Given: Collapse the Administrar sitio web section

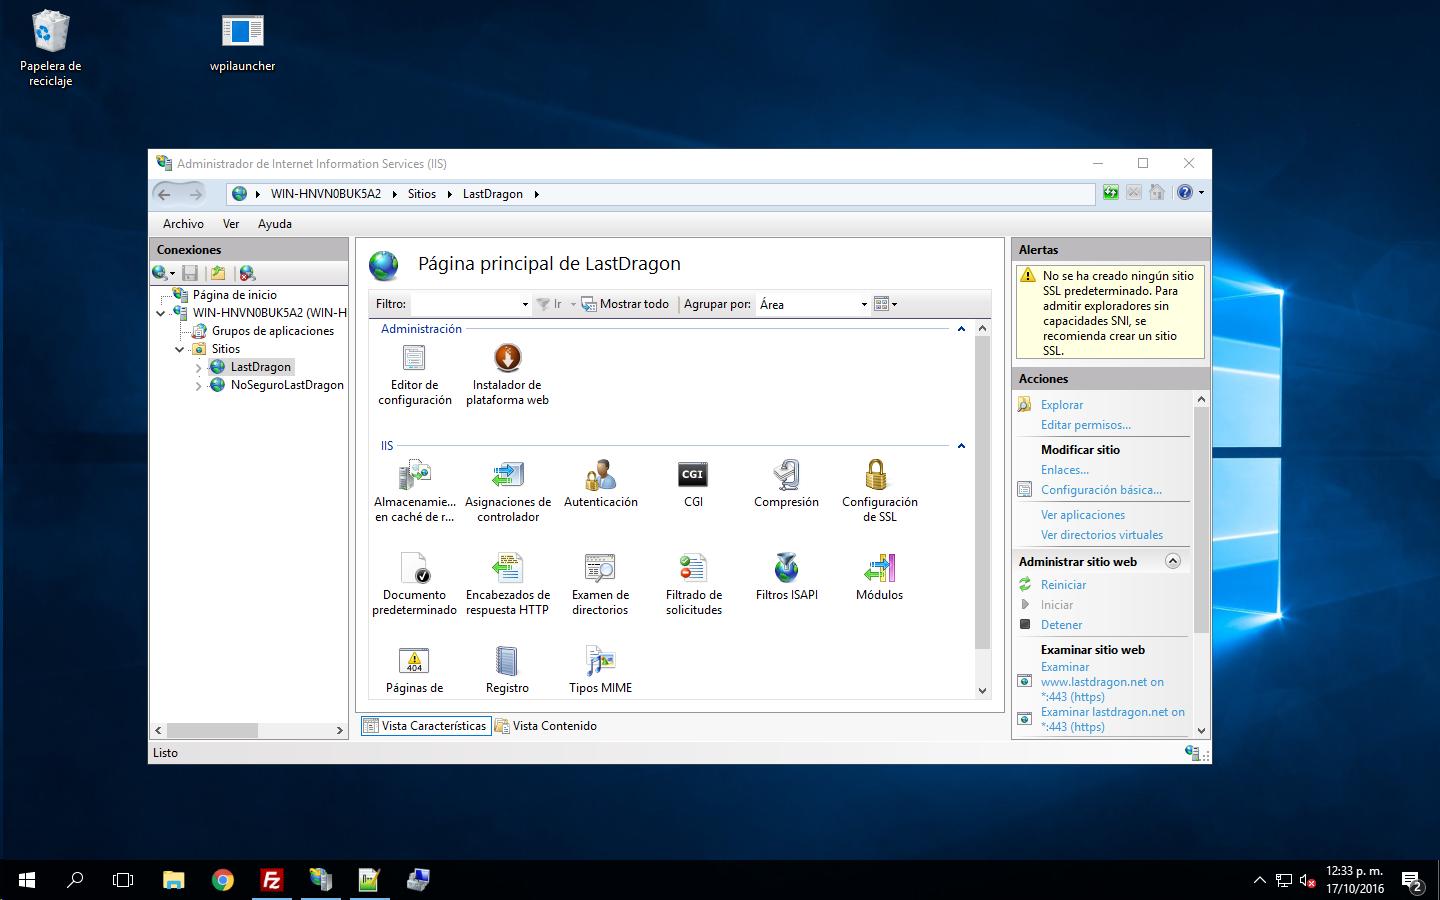Looking at the screenshot, I should tap(1173, 562).
